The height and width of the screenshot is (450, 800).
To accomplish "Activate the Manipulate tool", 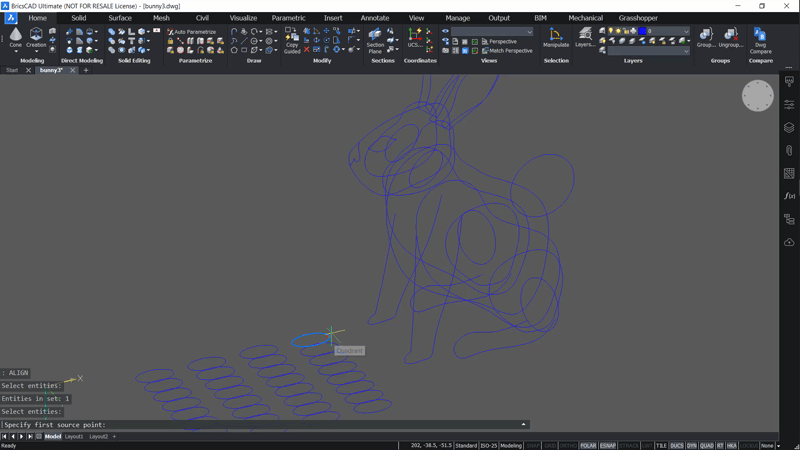I will click(556, 38).
